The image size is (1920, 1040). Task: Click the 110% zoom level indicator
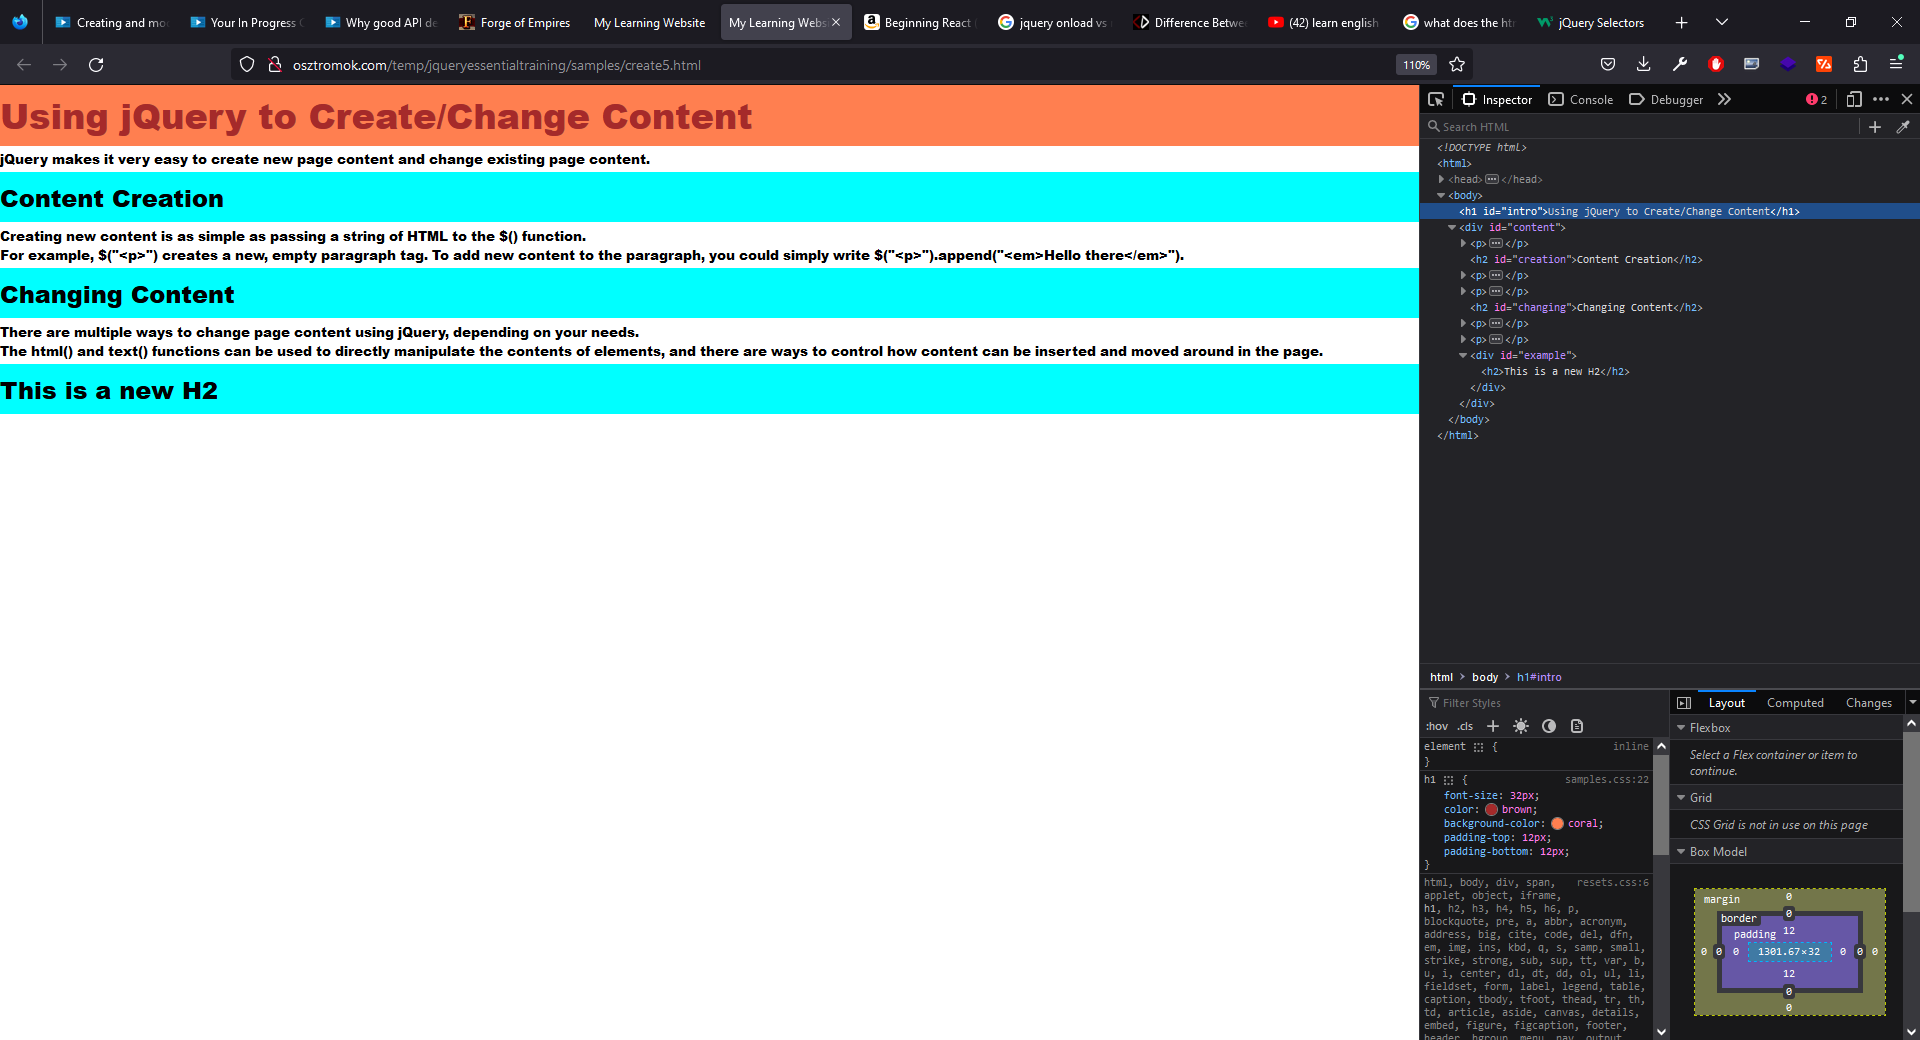click(x=1416, y=65)
